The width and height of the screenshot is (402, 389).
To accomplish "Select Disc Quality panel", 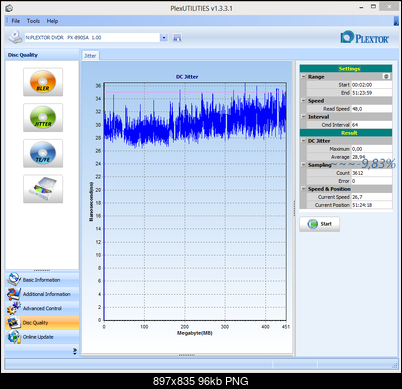I will [x=42, y=323].
